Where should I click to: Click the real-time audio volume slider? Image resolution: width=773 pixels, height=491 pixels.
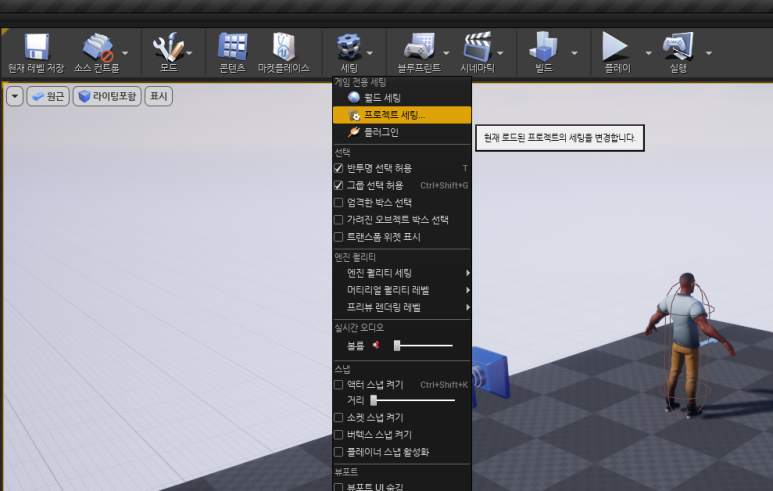(x=423, y=346)
